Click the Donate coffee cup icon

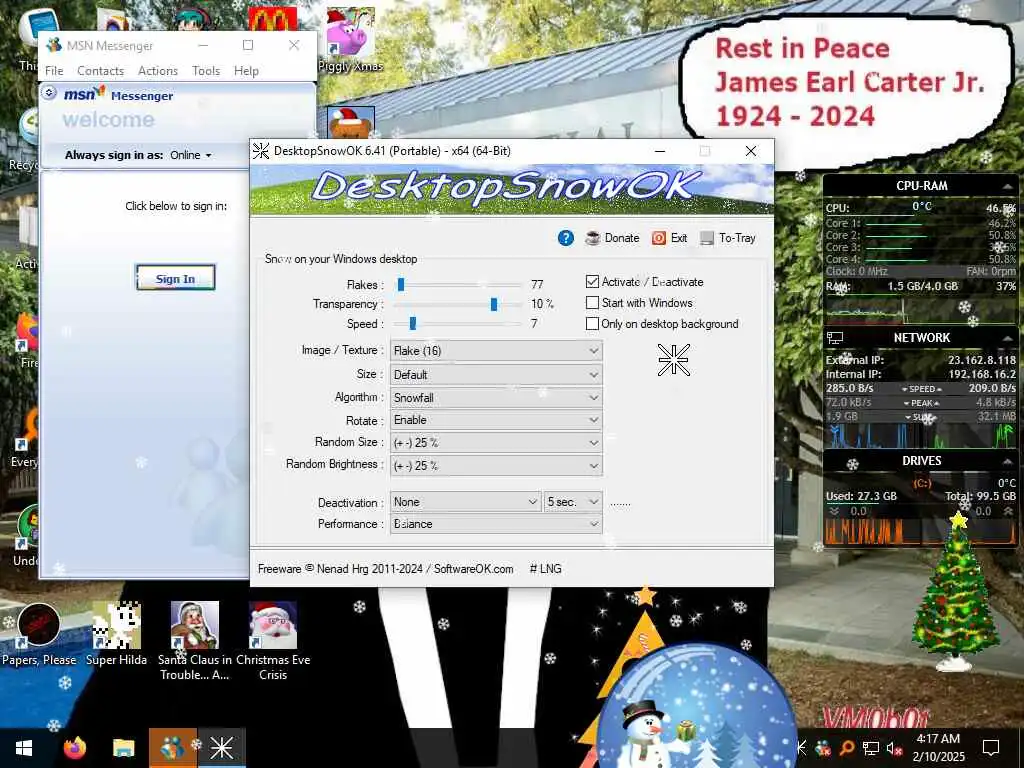592,238
